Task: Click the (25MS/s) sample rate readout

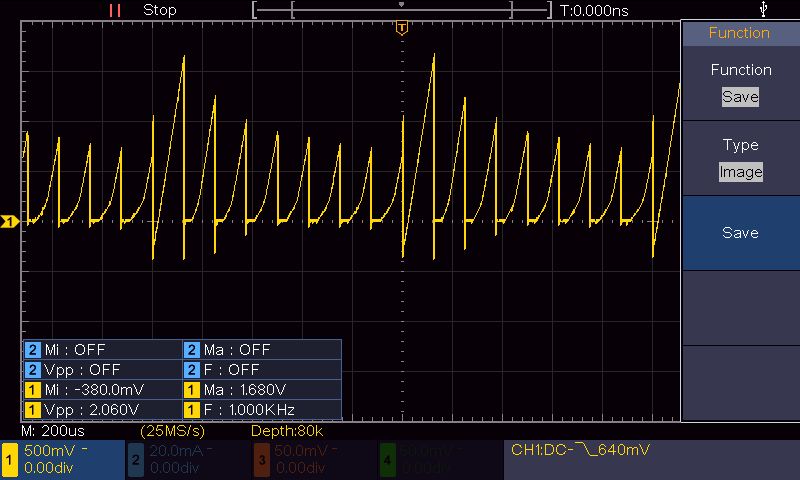Action: coord(172,431)
